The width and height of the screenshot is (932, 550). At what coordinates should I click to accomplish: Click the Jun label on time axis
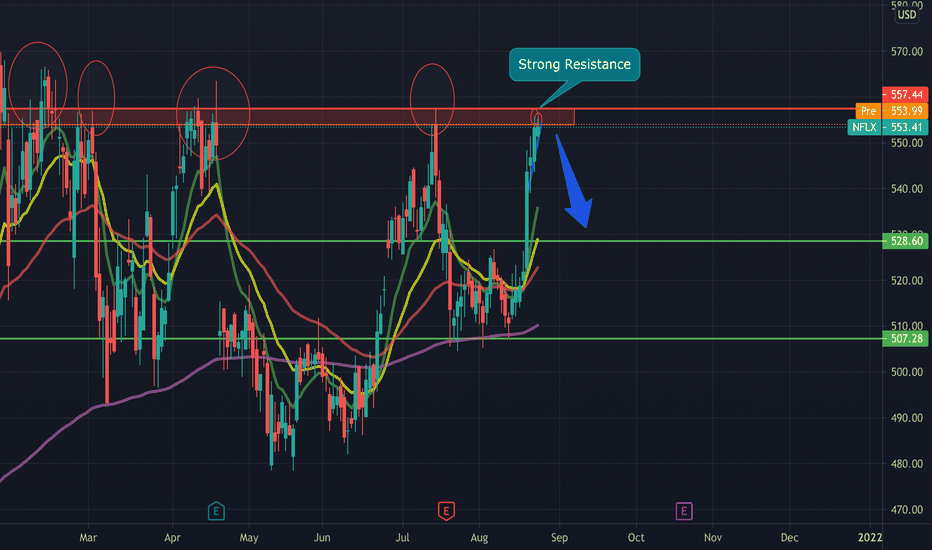click(x=322, y=538)
